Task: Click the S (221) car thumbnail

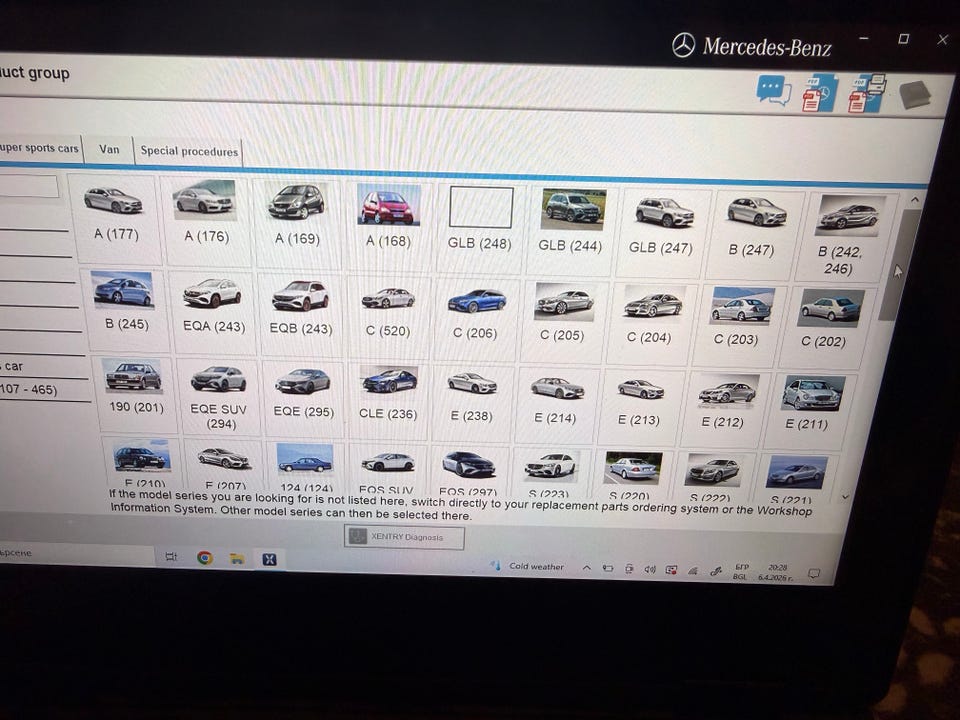Action: (x=796, y=472)
